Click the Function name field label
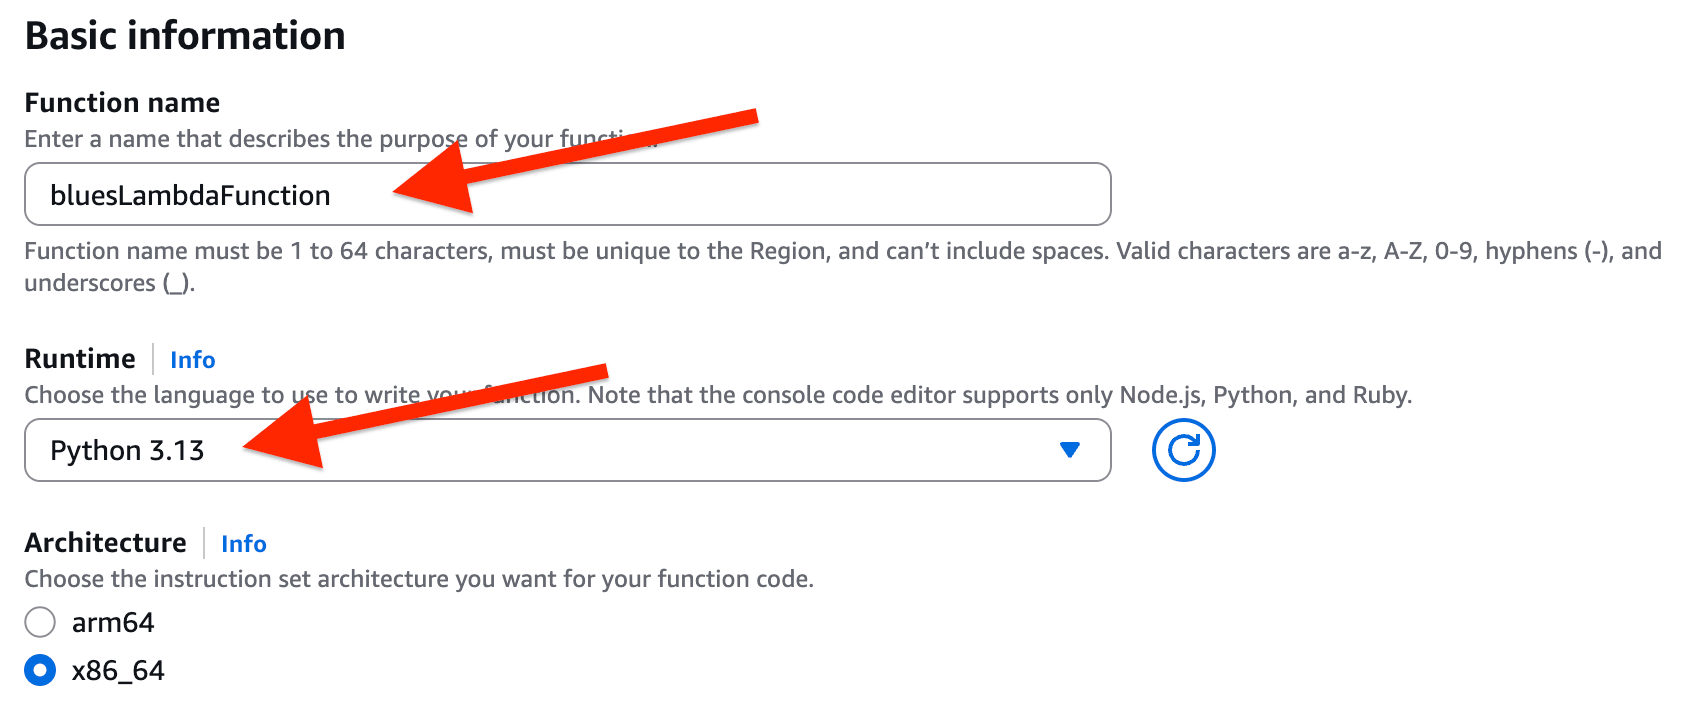The image size is (1692, 722). coord(122,103)
